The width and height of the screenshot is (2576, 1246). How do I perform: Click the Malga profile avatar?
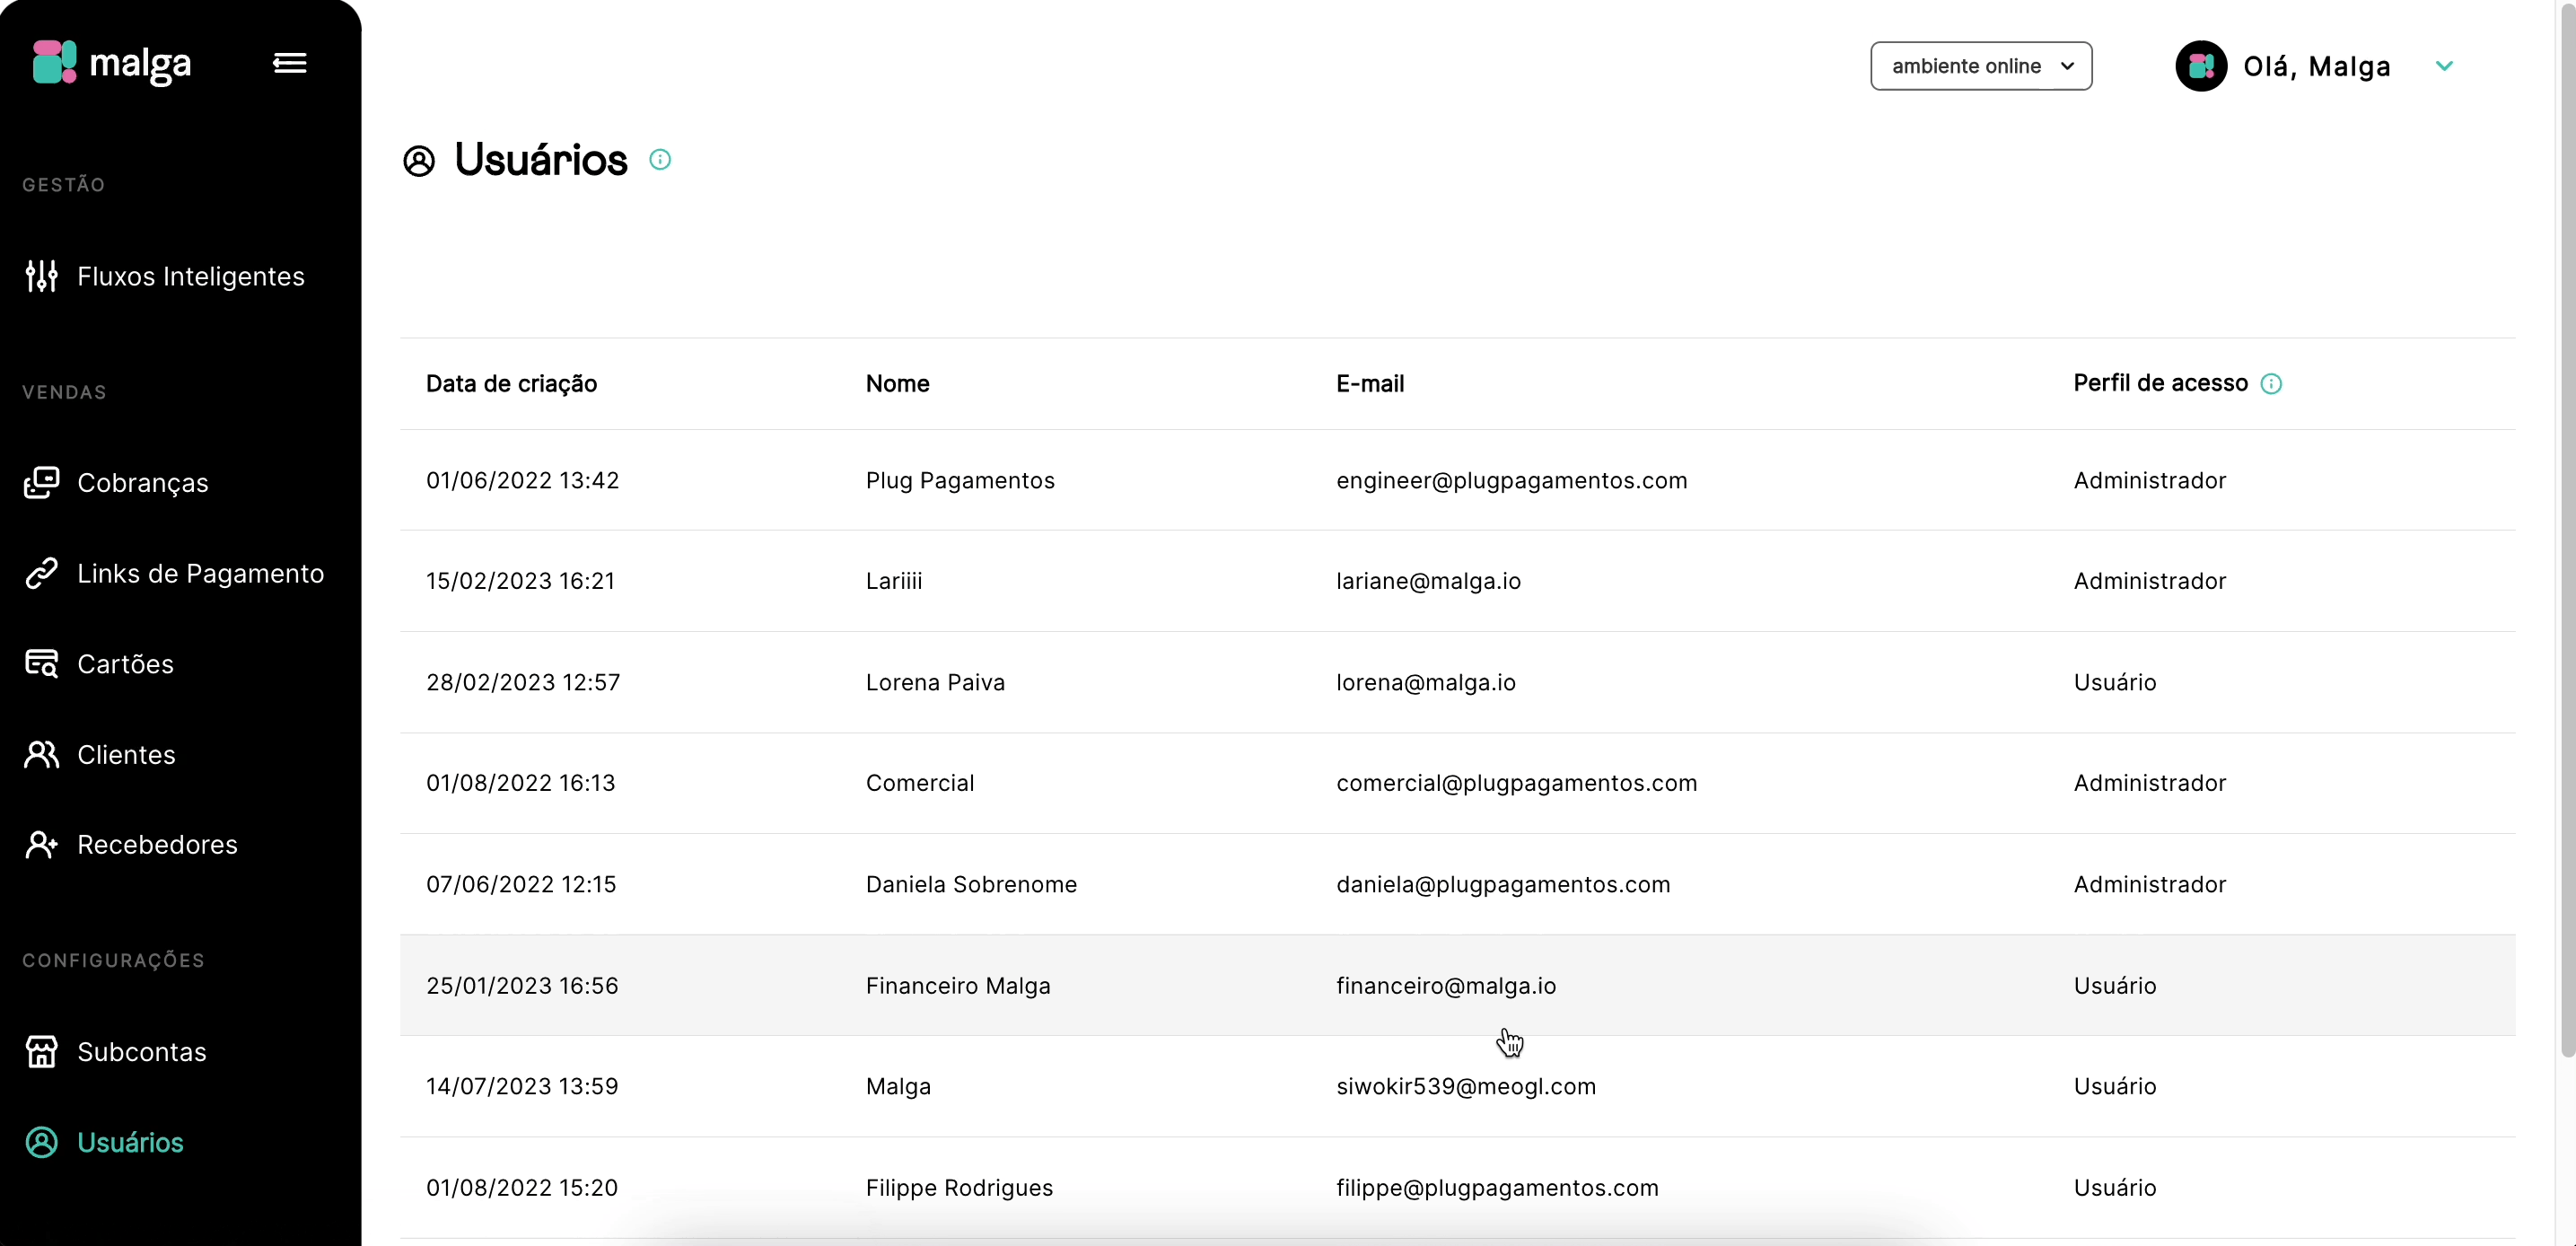(2201, 66)
